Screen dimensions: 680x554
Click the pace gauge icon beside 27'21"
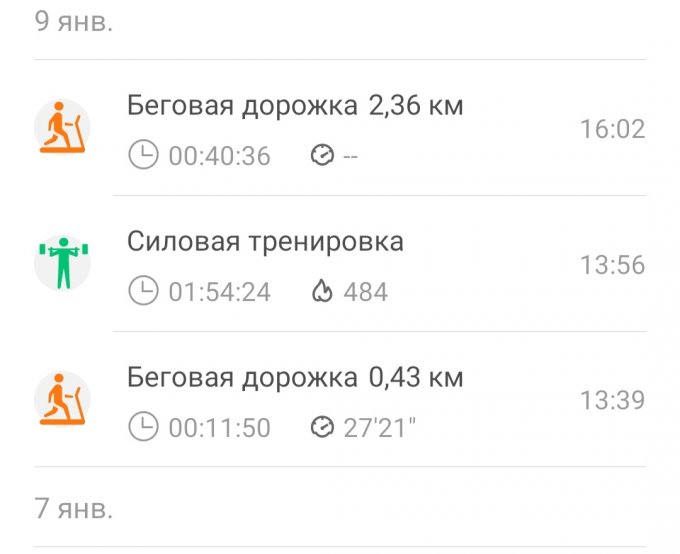[322, 427]
